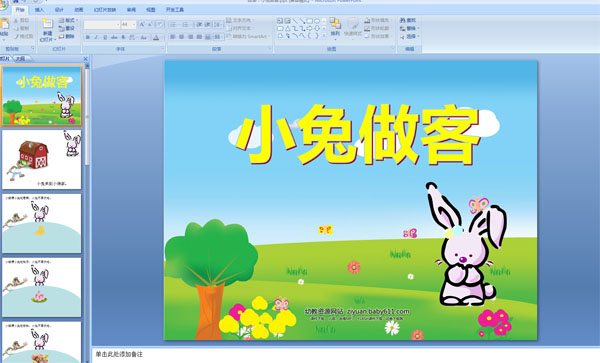Image resolution: width=600 pixels, height=363 pixels.
Task: Click the Copy (复制) icon
Action: coord(16,28)
